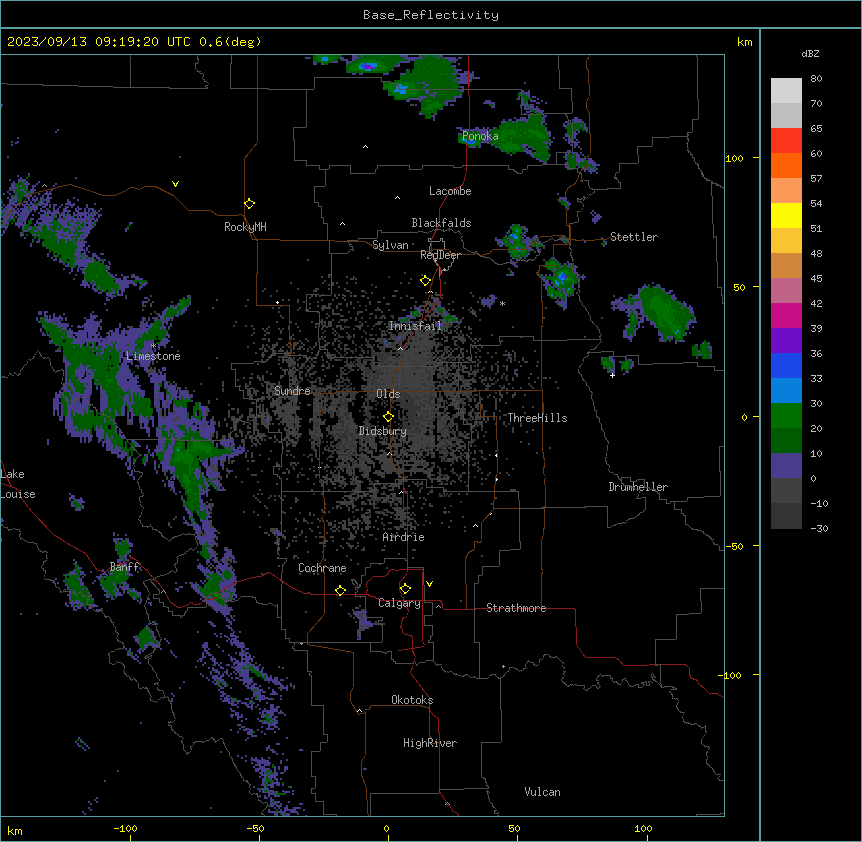Click the HighRiver label
862x842 pixels.
point(430,743)
